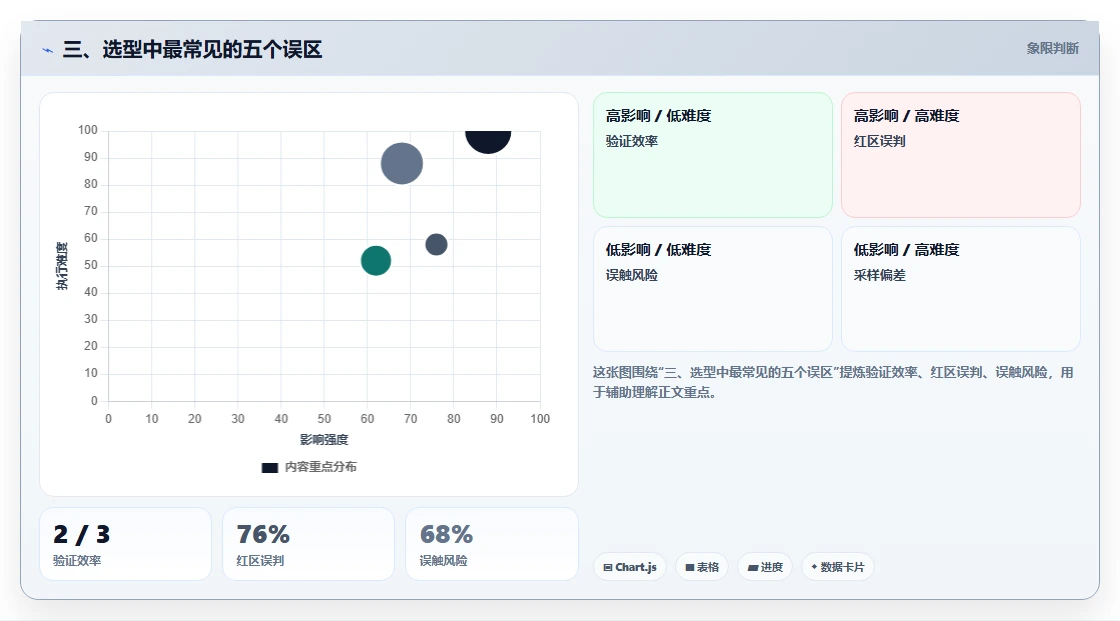Click the dark legend color box
1120x621 pixels.
(x=269, y=467)
